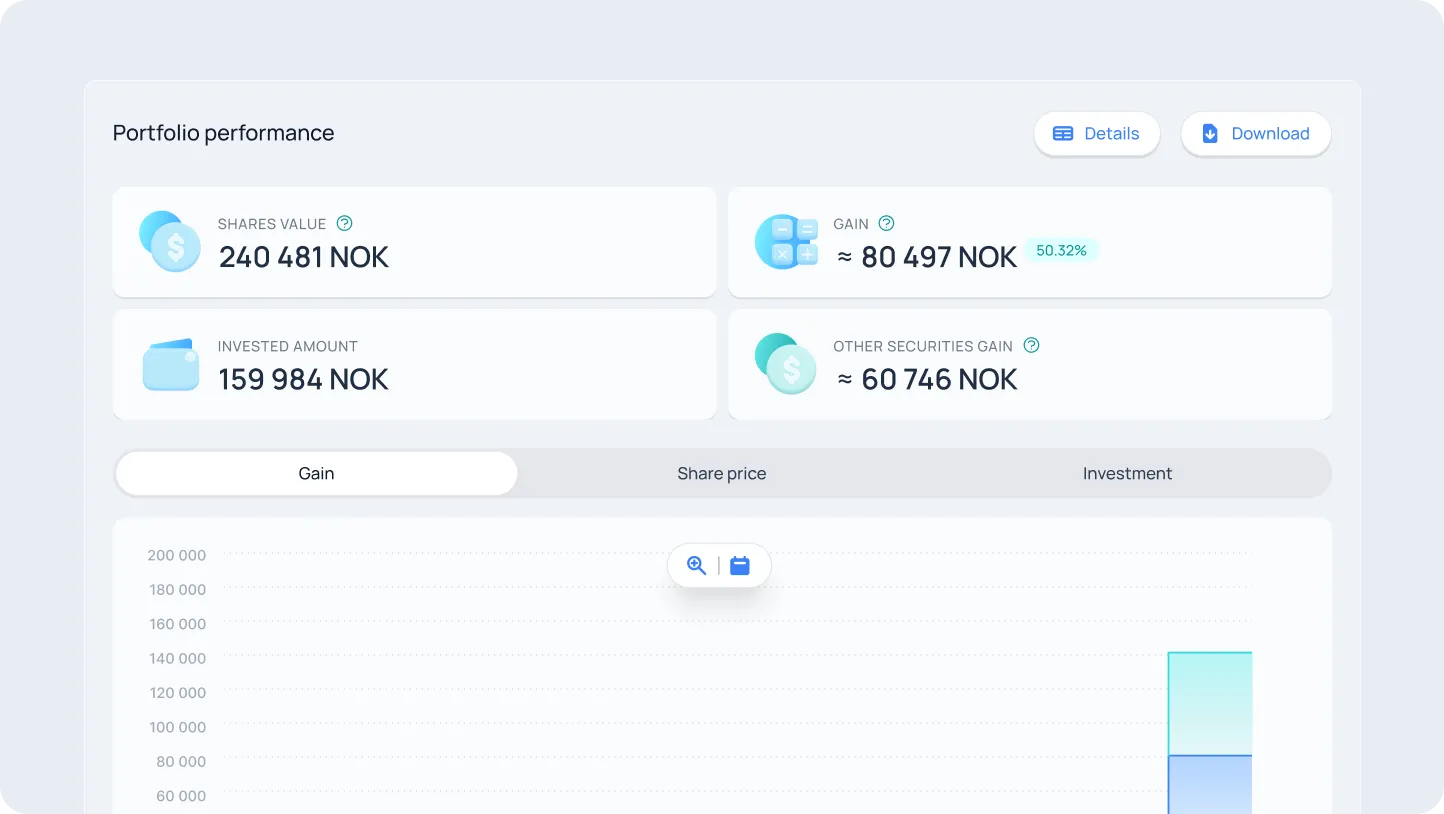
Task: Click the 50.32% gain percentage badge
Action: point(1062,250)
